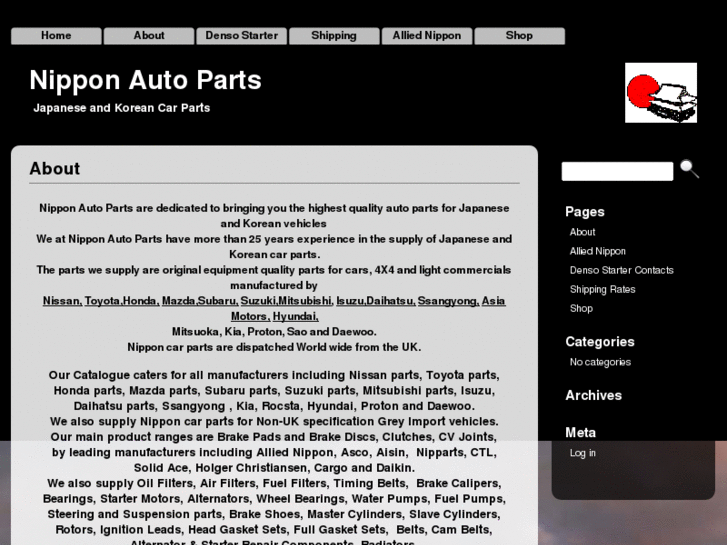
Task: Open the Shop link under Pages
Action: coord(581,308)
